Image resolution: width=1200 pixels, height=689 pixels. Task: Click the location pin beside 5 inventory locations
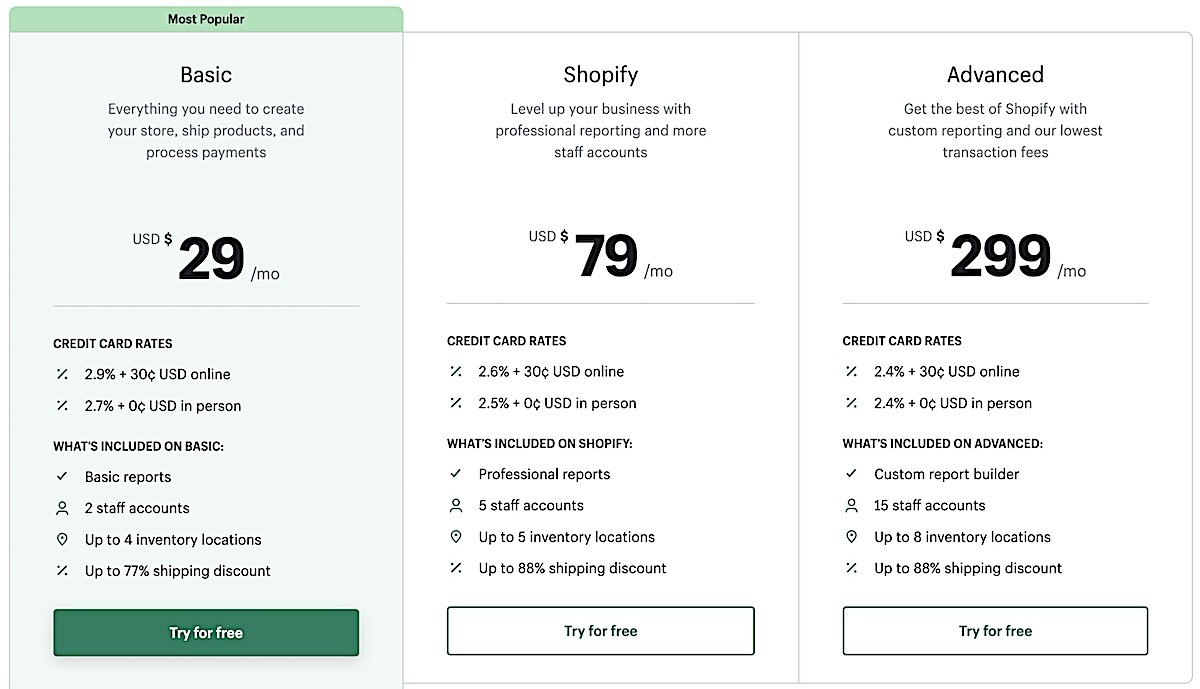point(456,537)
